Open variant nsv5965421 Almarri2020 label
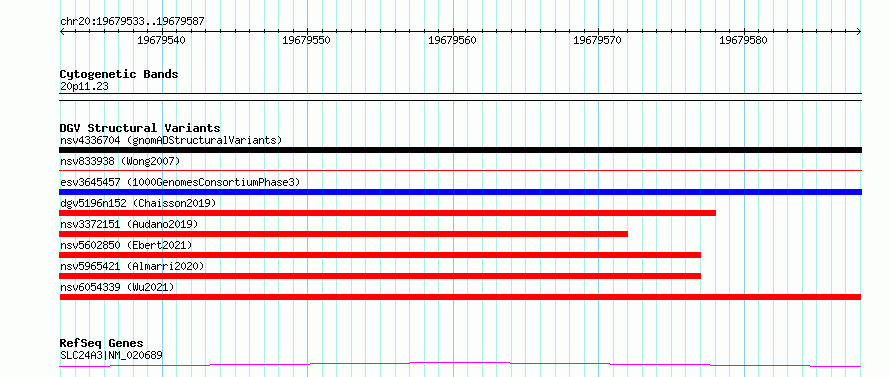The width and height of the screenshot is (890, 377). pos(132,266)
